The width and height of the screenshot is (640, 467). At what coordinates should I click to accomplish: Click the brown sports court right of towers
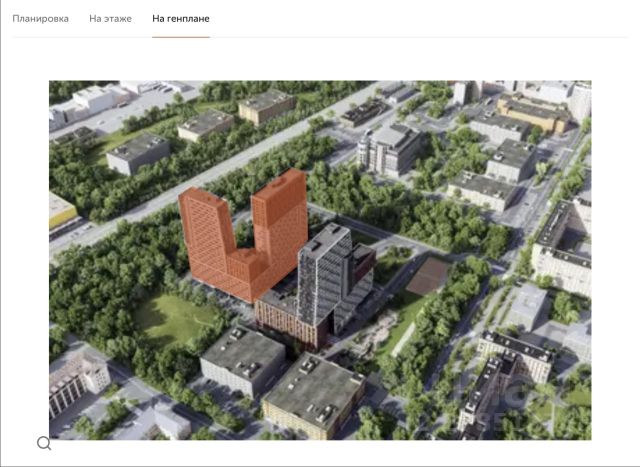click(427, 274)
